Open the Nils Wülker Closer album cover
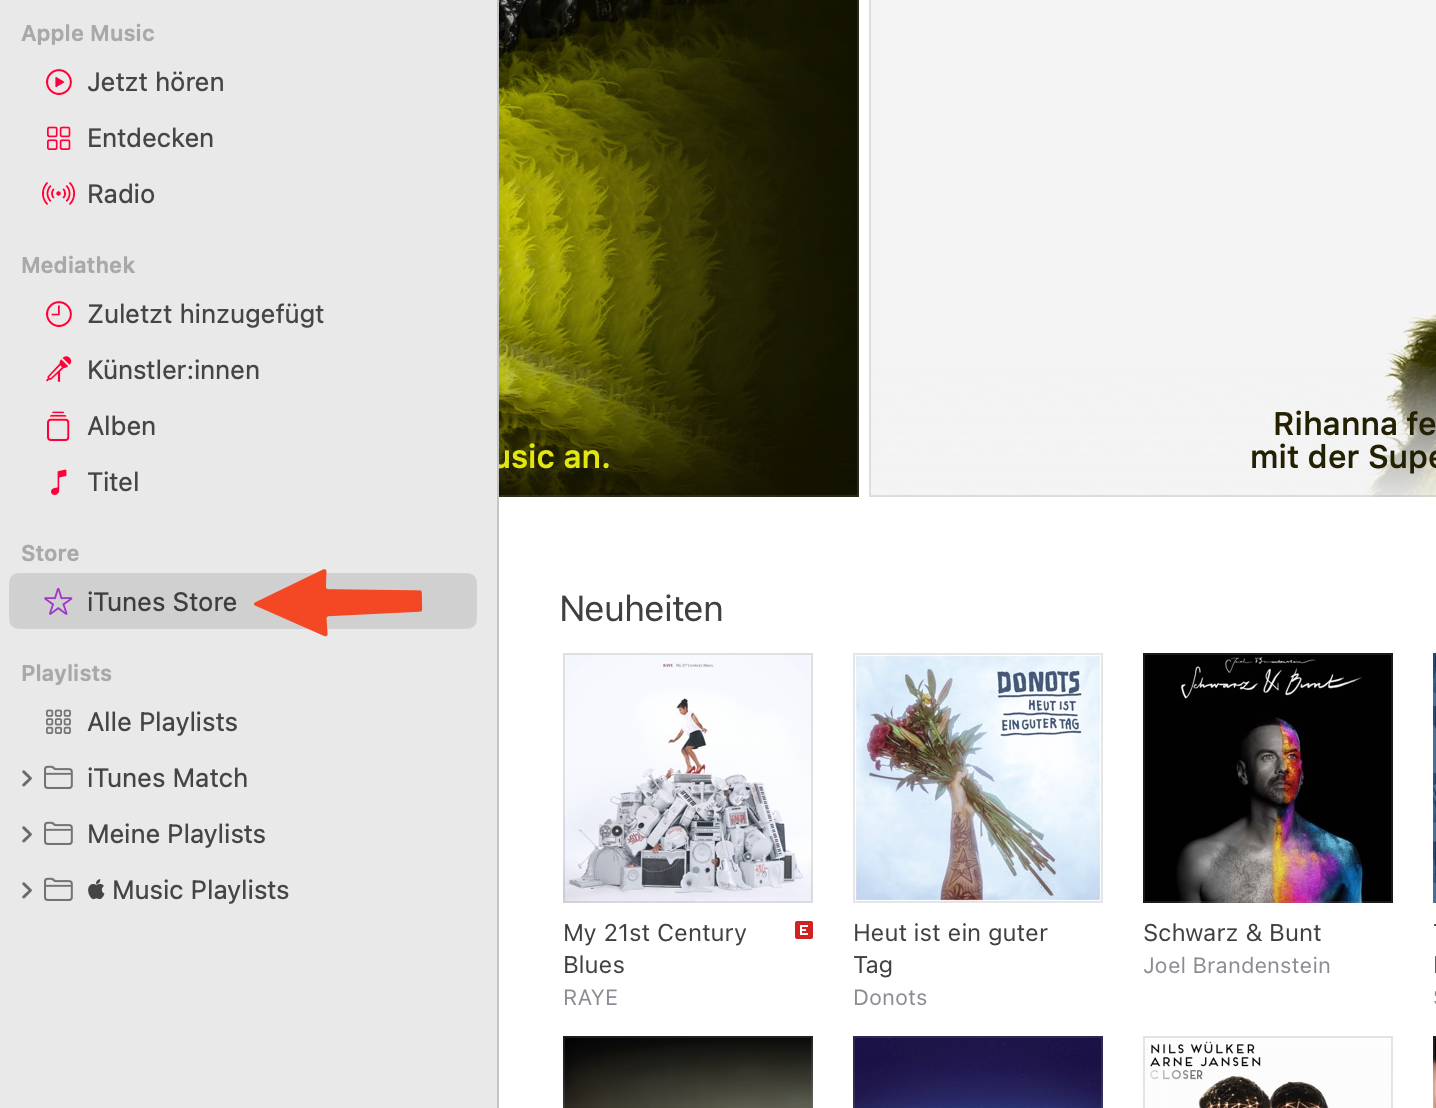The width and height of the screenshot is (1436, 1108). point(1268,1072)
